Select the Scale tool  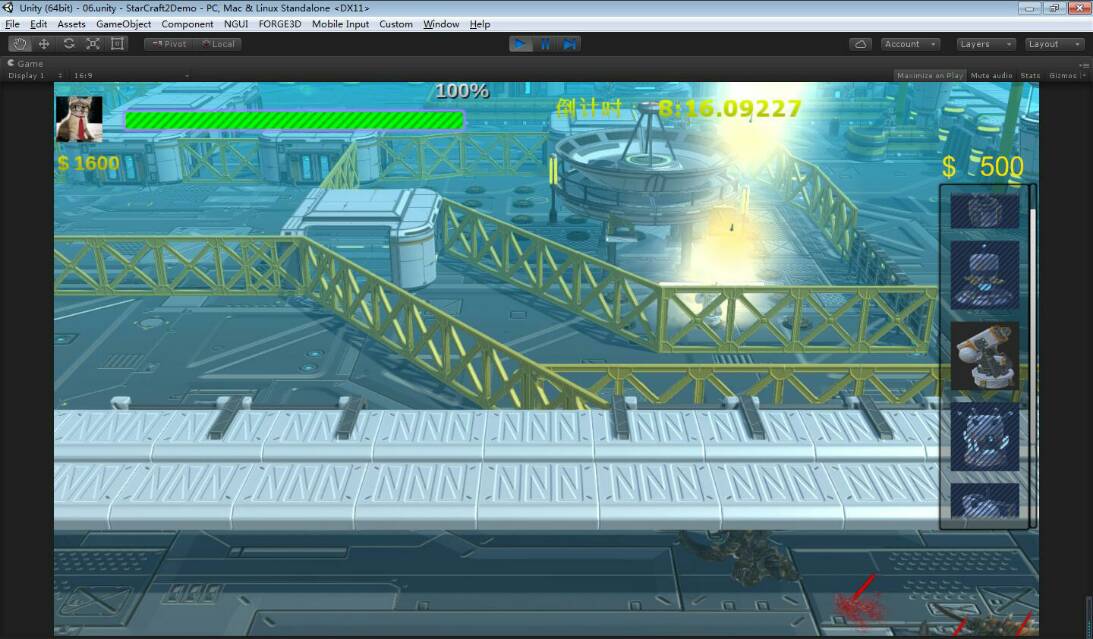93,44
